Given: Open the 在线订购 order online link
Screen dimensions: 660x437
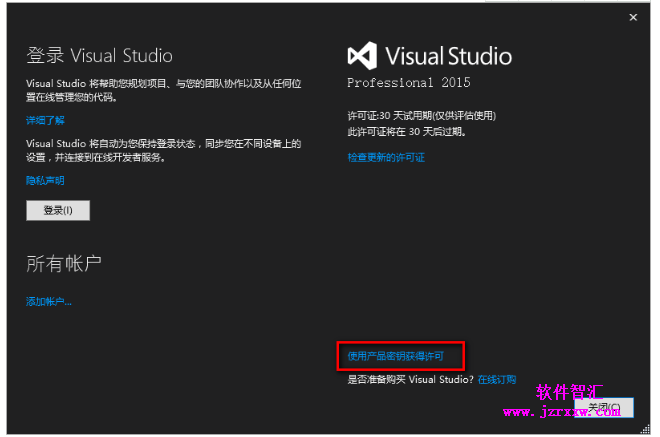Looking at the screenshot, I should coord(497,379).
